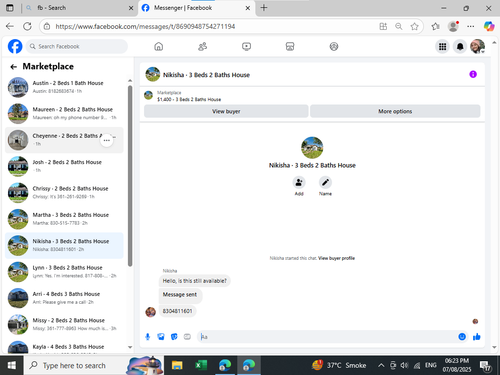
Task: Open conversation information purple icon
Action: [x=473, y=74]
